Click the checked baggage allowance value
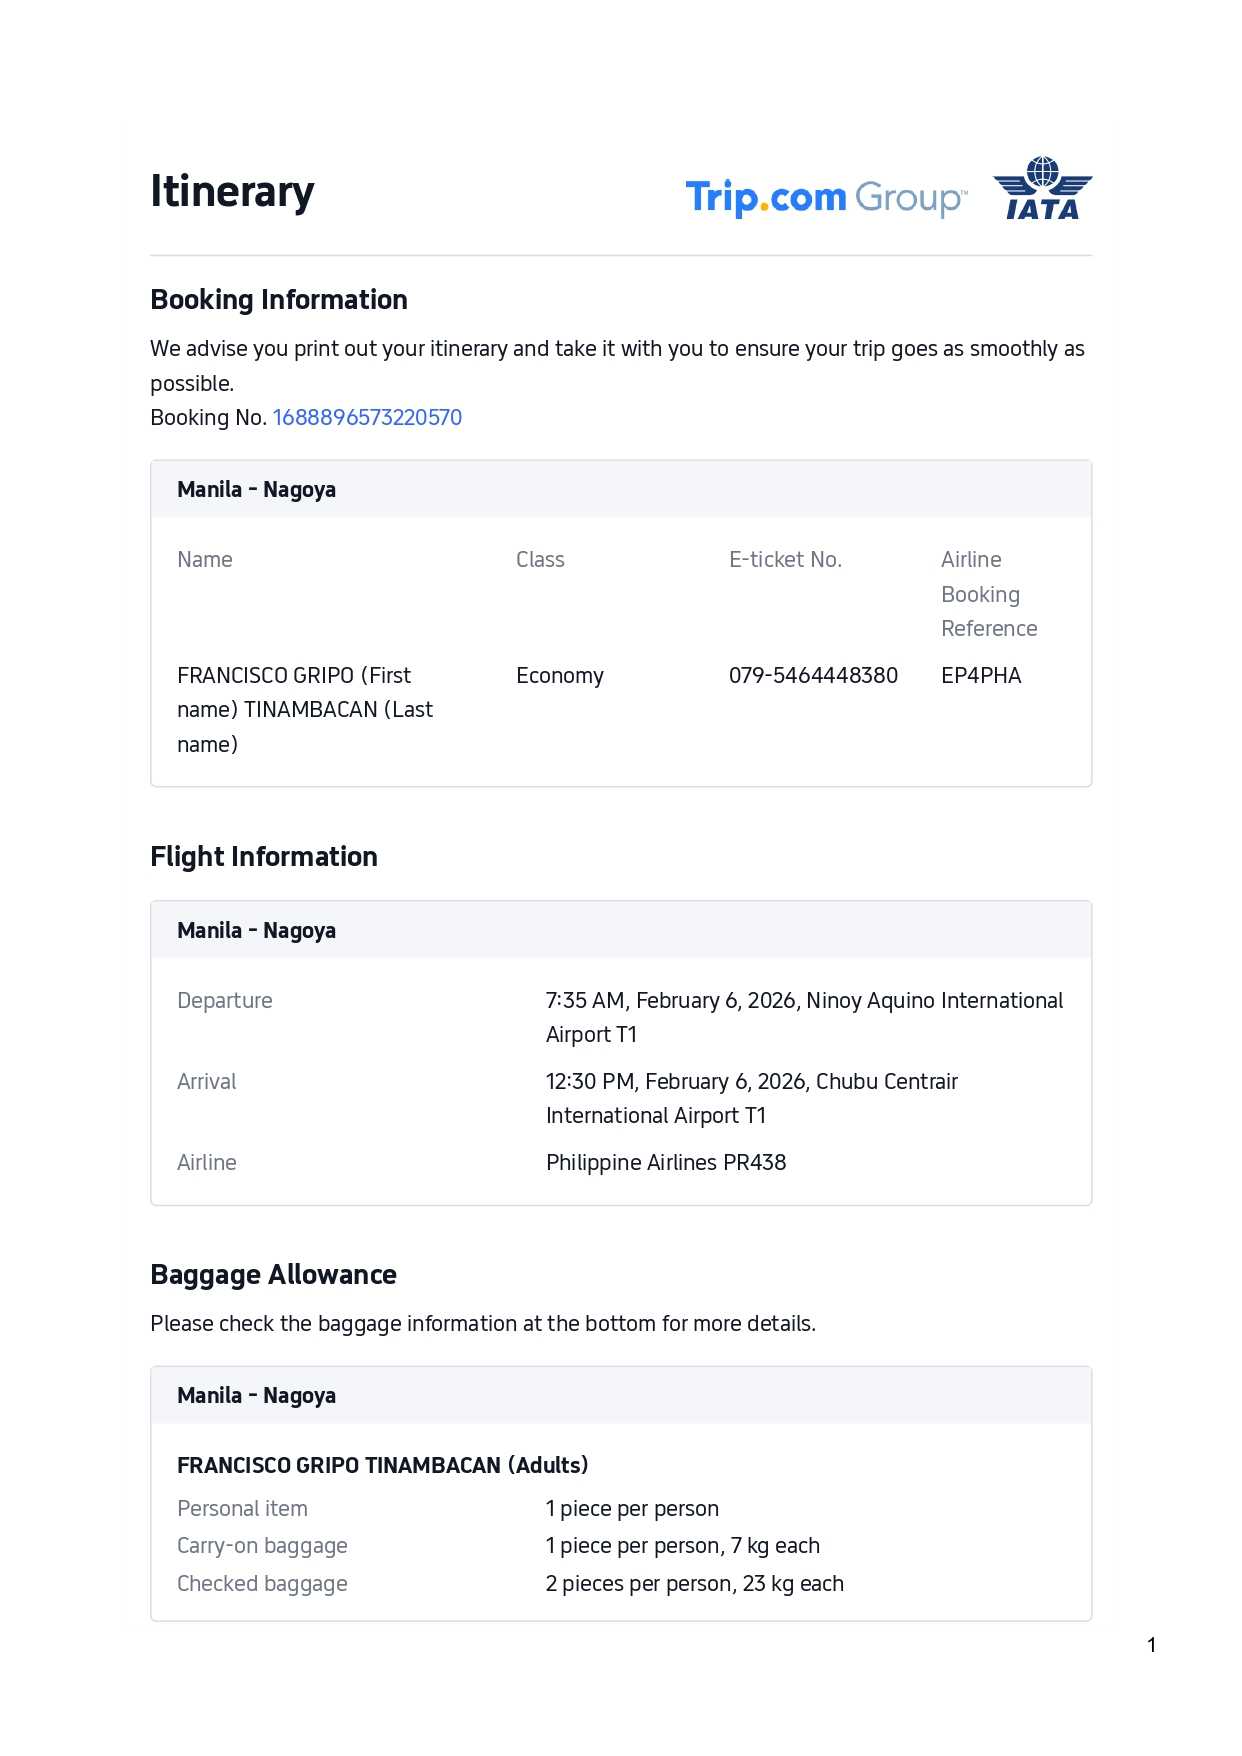 coord(695,1584)
